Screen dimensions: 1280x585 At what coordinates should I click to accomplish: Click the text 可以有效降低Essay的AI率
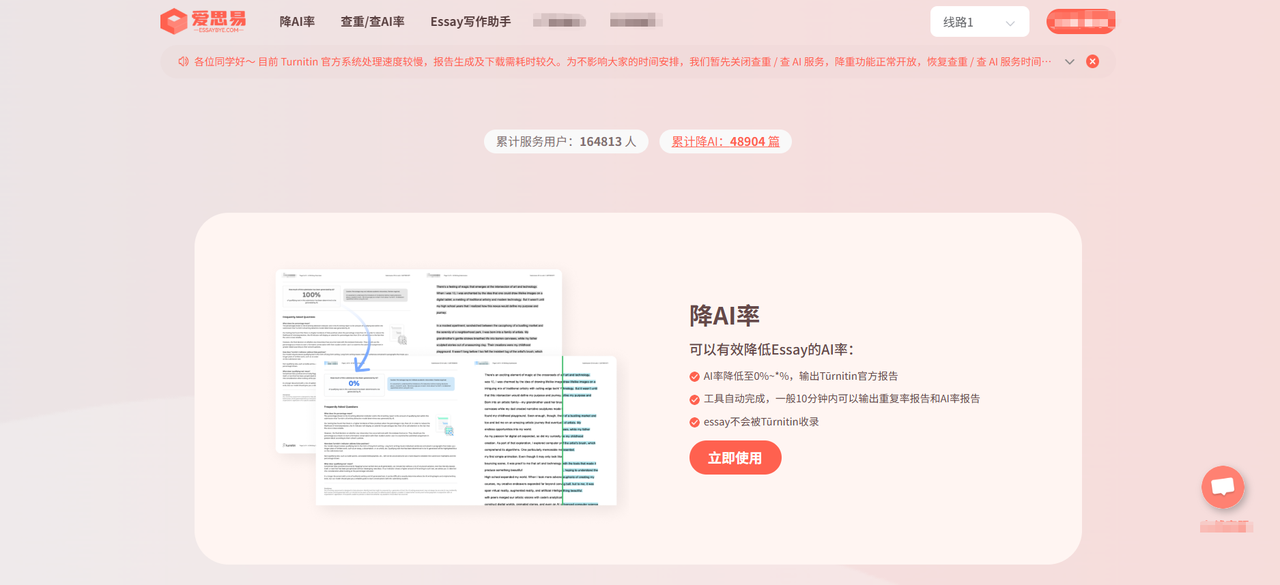[x=771, y=349]
